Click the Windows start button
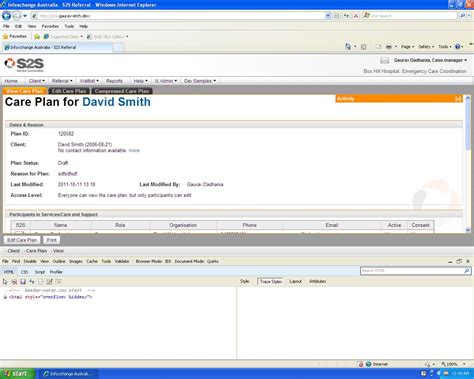The width and height of the screenshot is (474, 379). (17, 374)
